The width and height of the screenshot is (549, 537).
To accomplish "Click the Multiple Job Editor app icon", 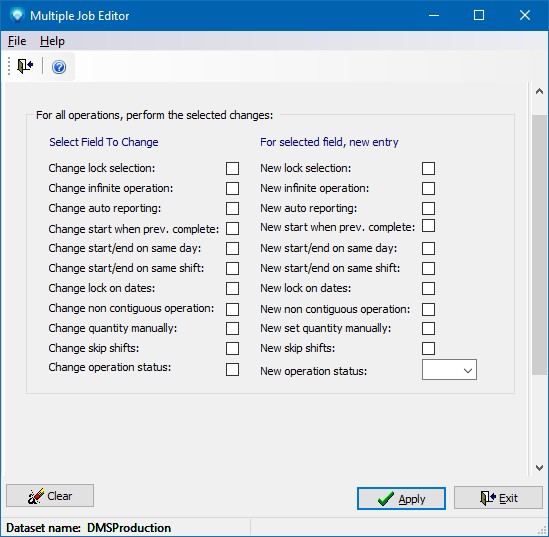I will (x=17, y=15).
